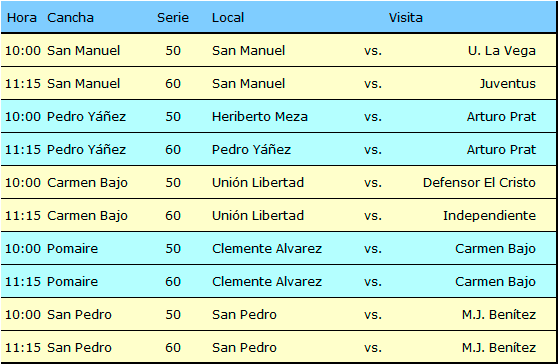Viewport: 558px width, 364px height.
Task: Select the U. La Vega visiting team
Action: click(502, 51)
